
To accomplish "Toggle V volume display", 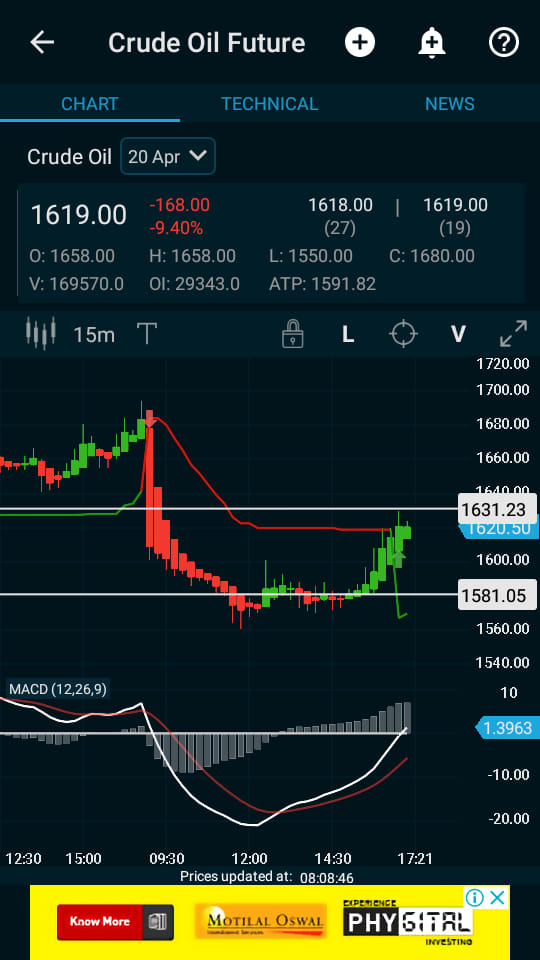I will (458, 334).
